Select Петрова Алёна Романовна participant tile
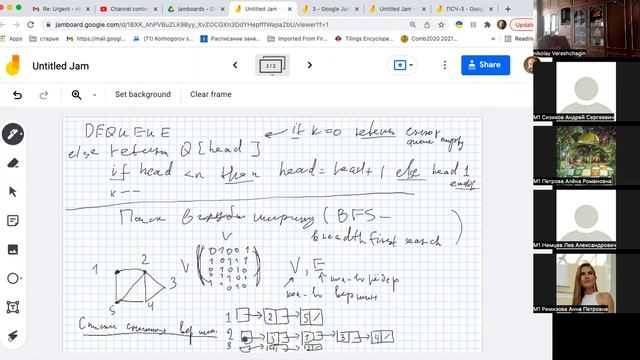 coord(586,155)
